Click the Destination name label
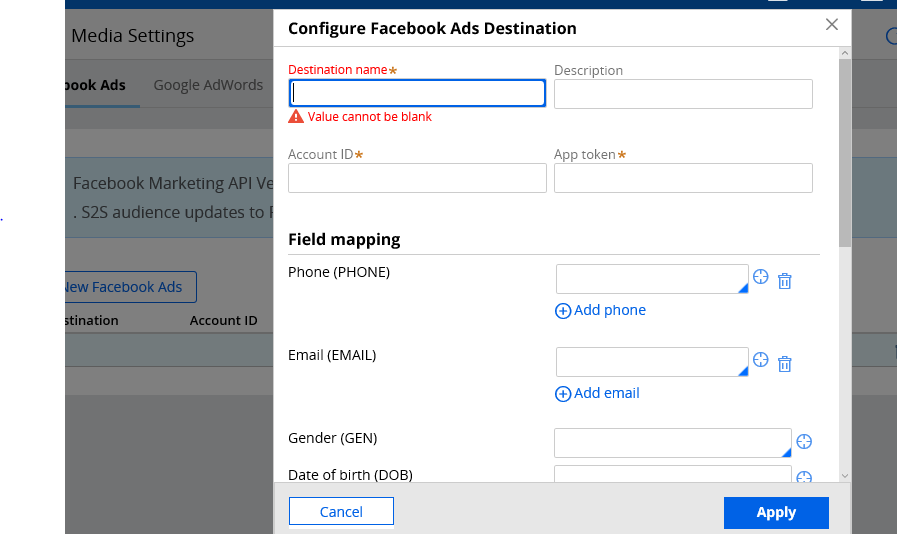Viewport: 897px width, 534px height. click(338, 70)
